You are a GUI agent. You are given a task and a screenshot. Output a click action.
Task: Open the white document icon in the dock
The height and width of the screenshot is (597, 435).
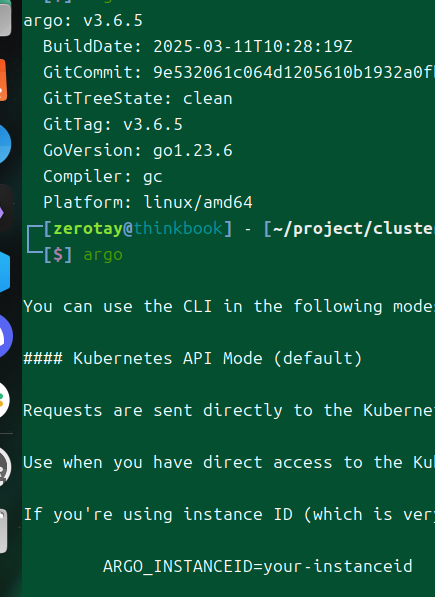coord(3,531)
